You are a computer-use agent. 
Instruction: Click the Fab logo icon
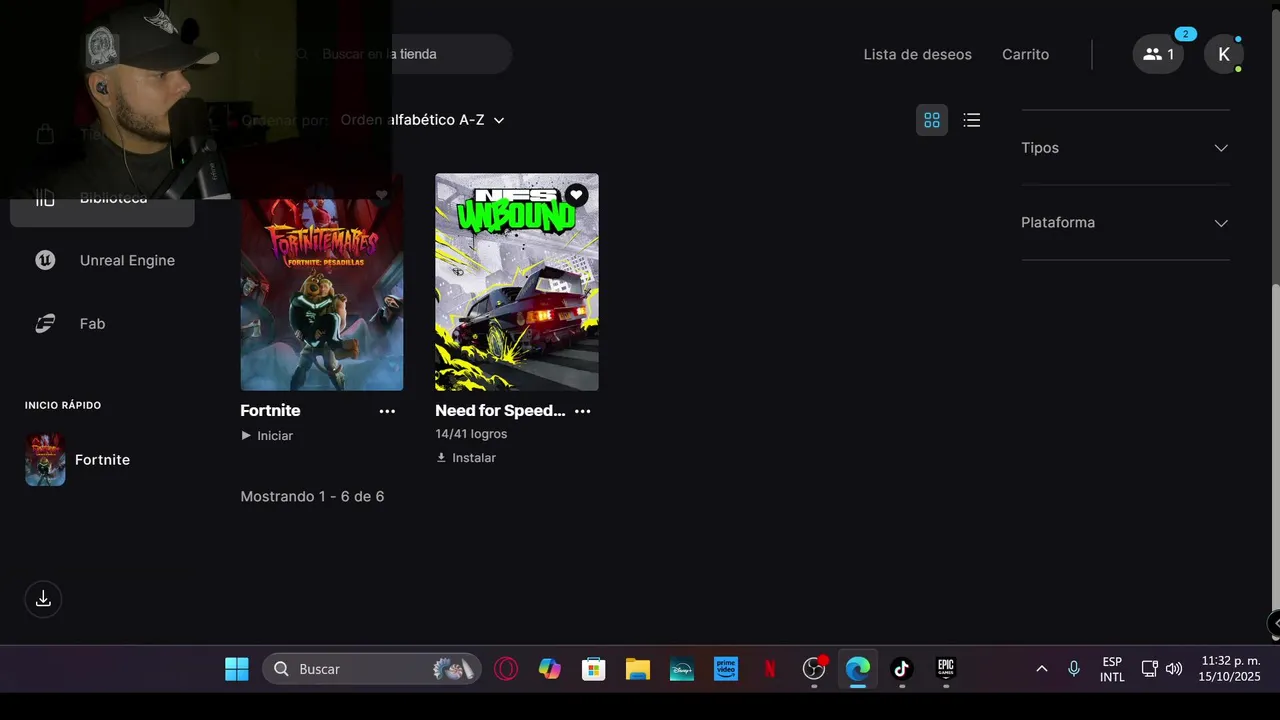(x=45, y=323)
